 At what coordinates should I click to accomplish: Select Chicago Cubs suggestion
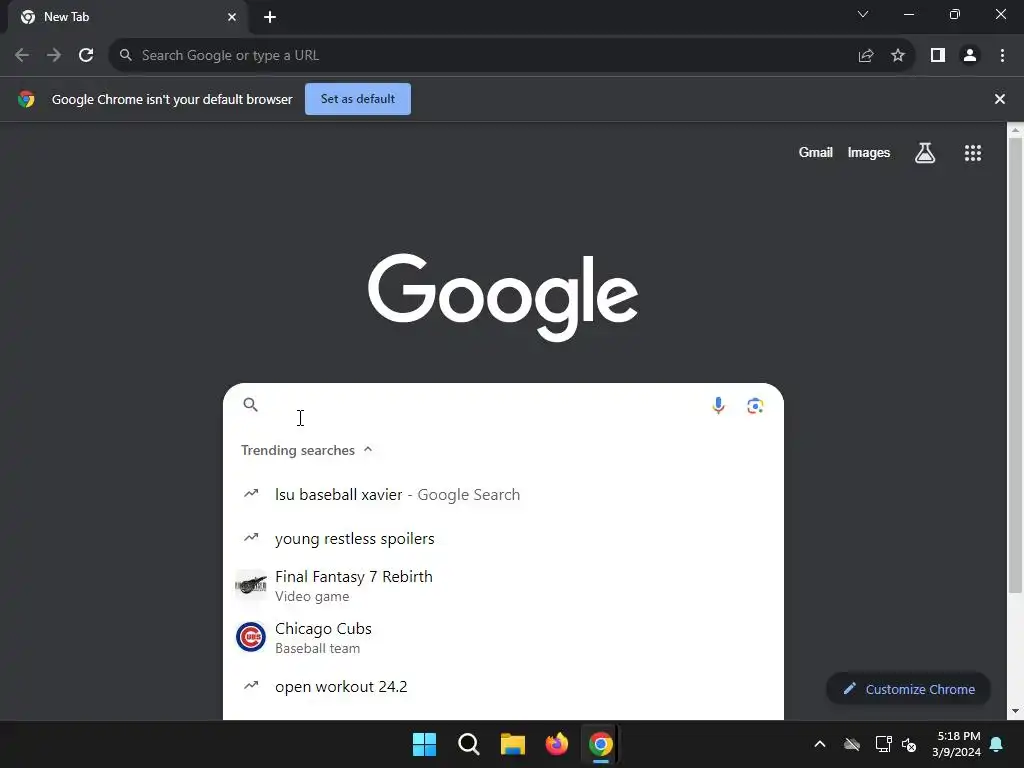(503, 637)
